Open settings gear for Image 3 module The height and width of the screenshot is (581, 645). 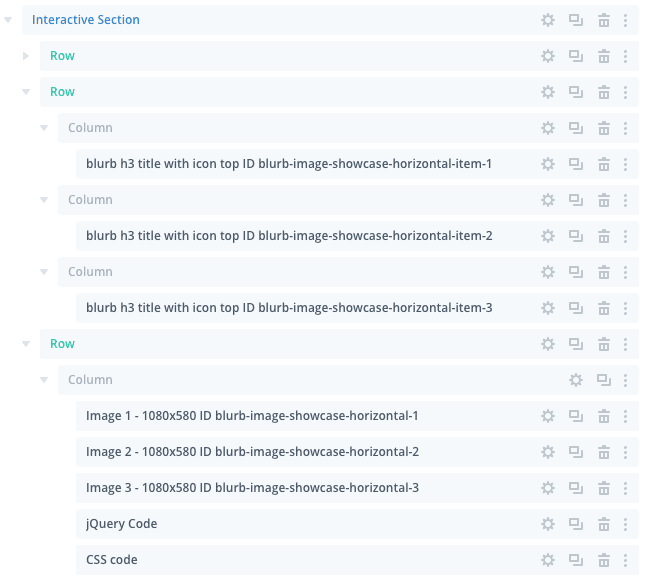click(548, 488)
